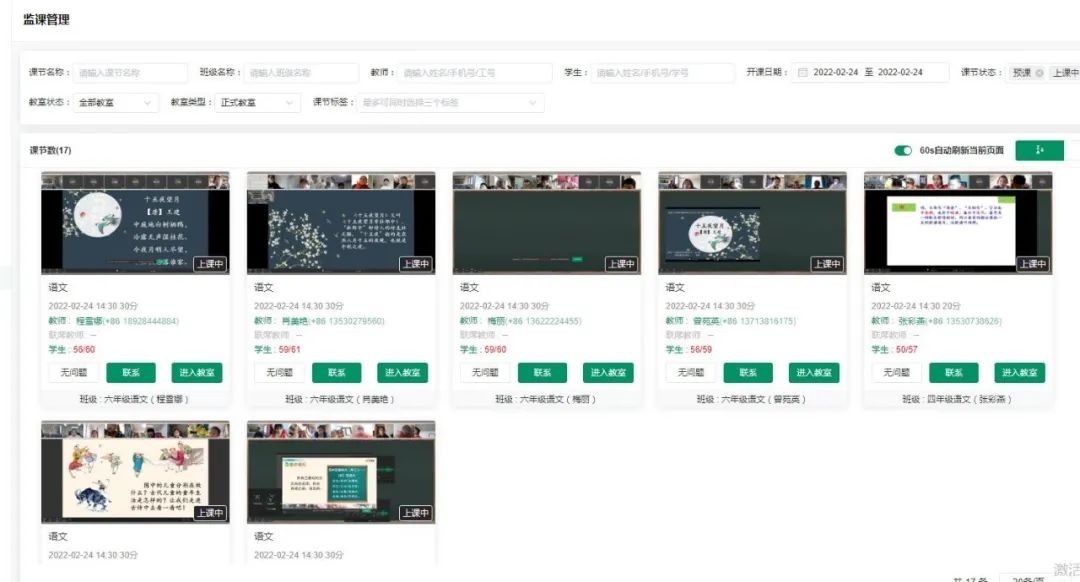Screen dimensions: 1080x582
Task: Click 上课中 badge on 张彩燕's class thumbnail
Action: click(1032, 264)
